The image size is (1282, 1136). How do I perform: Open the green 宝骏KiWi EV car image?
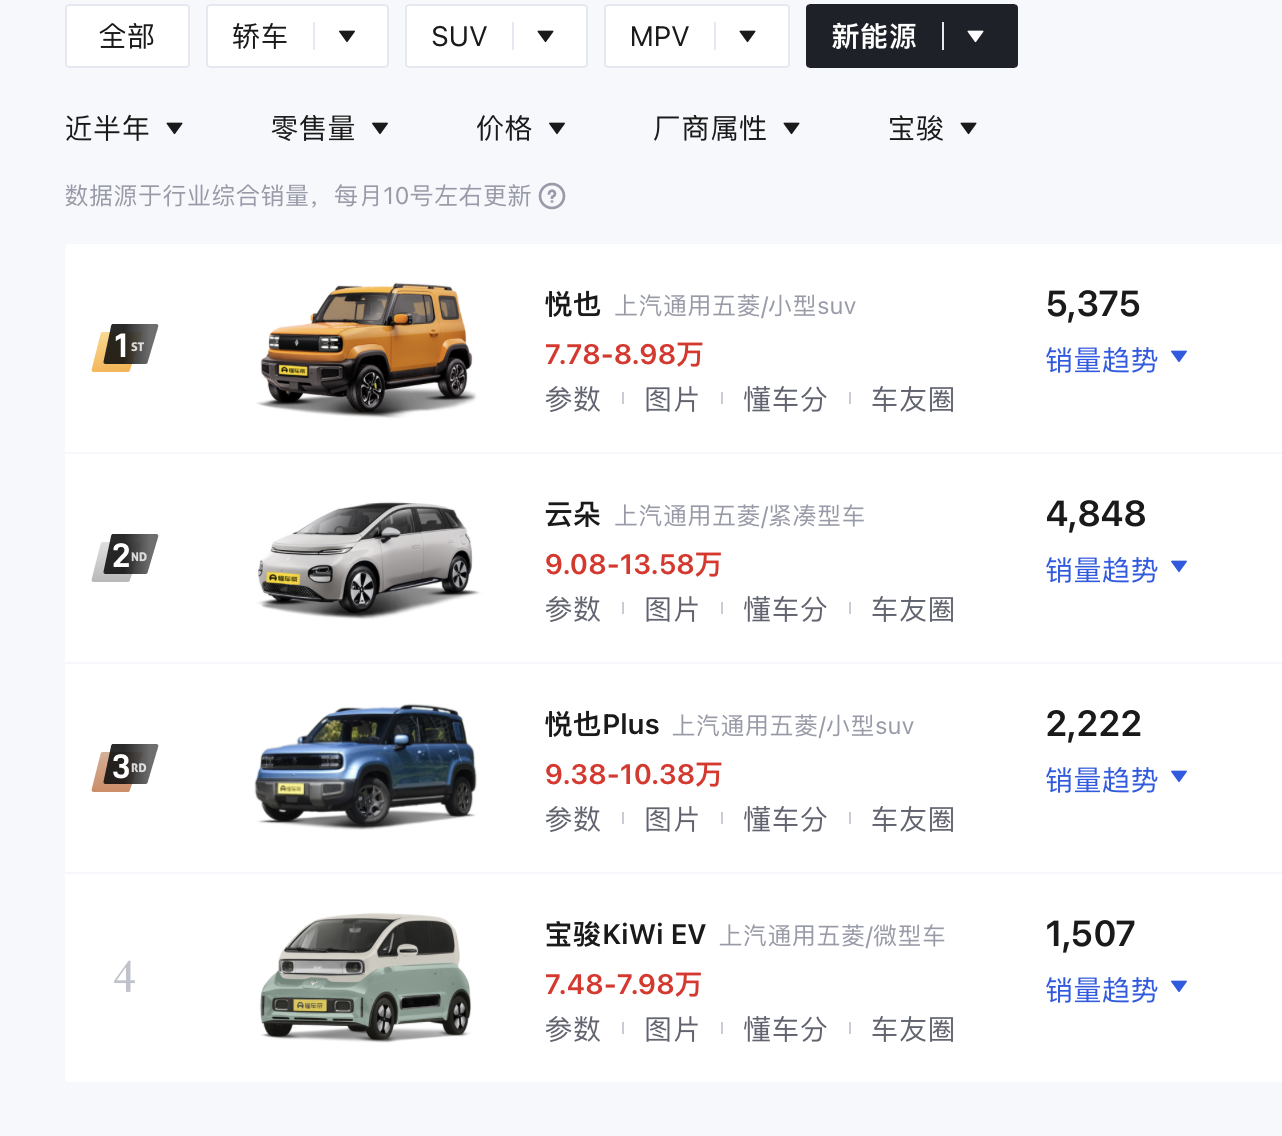click(x=366, y=977)
